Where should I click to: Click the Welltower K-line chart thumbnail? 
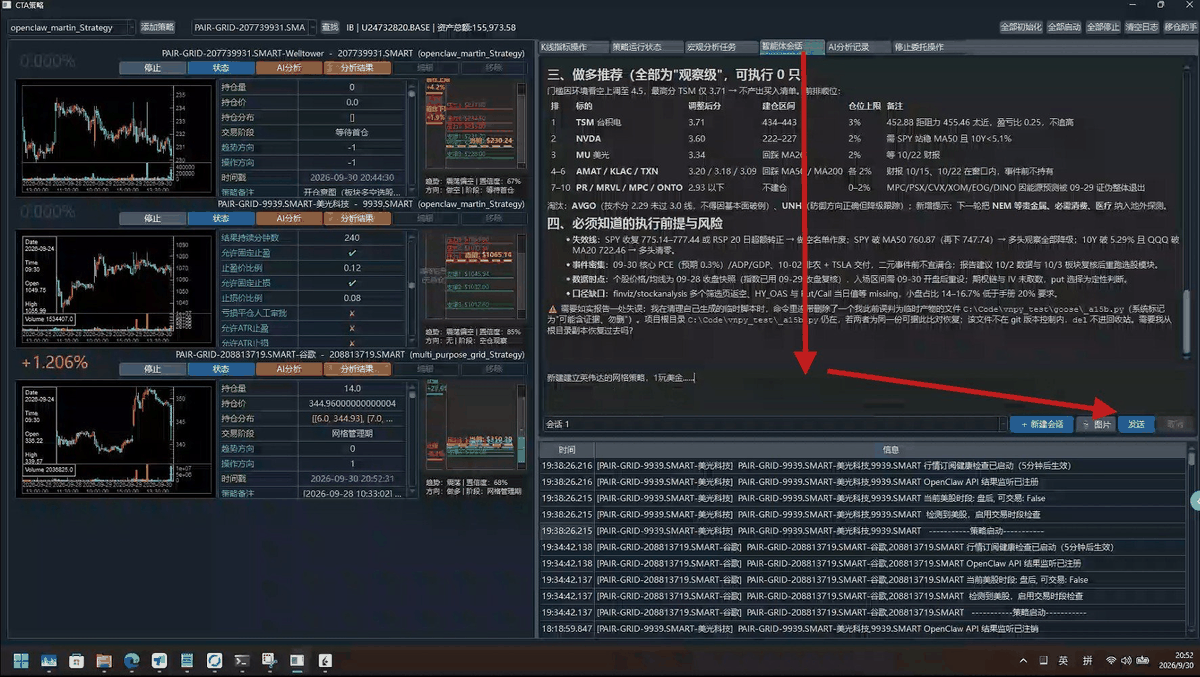point(113,138)
